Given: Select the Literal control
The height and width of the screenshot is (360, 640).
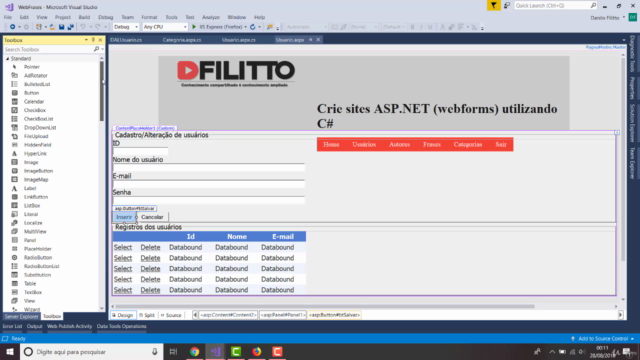Looking at the screenshot, I should click(x=31, y=214).
